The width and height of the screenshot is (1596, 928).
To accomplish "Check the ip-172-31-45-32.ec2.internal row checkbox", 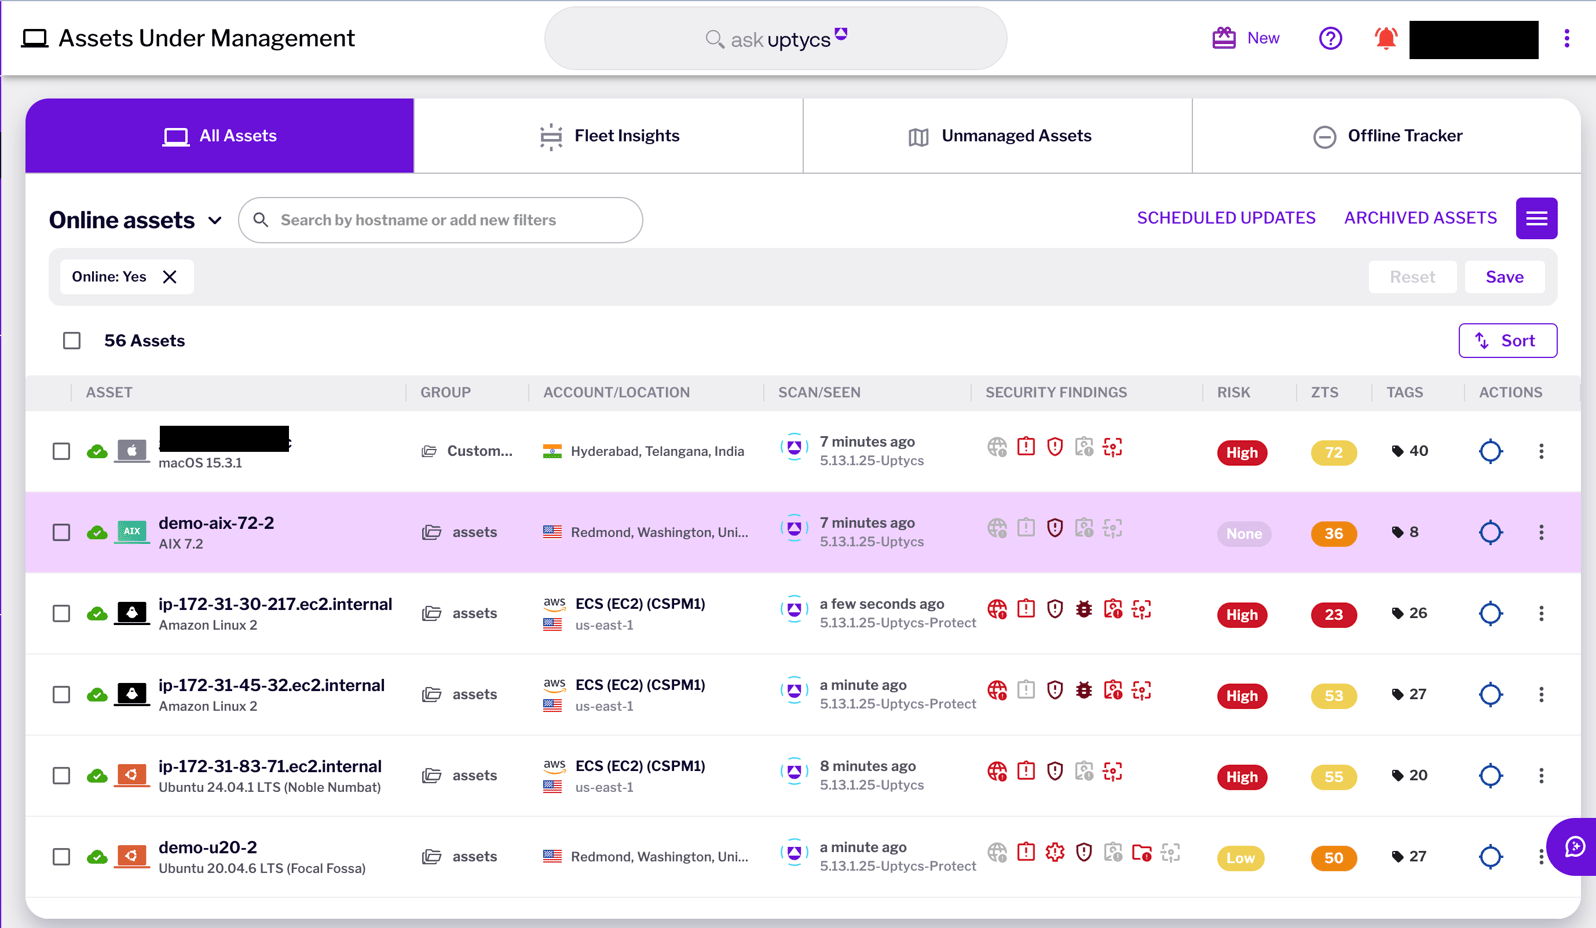I will click(x=61, y=694).
